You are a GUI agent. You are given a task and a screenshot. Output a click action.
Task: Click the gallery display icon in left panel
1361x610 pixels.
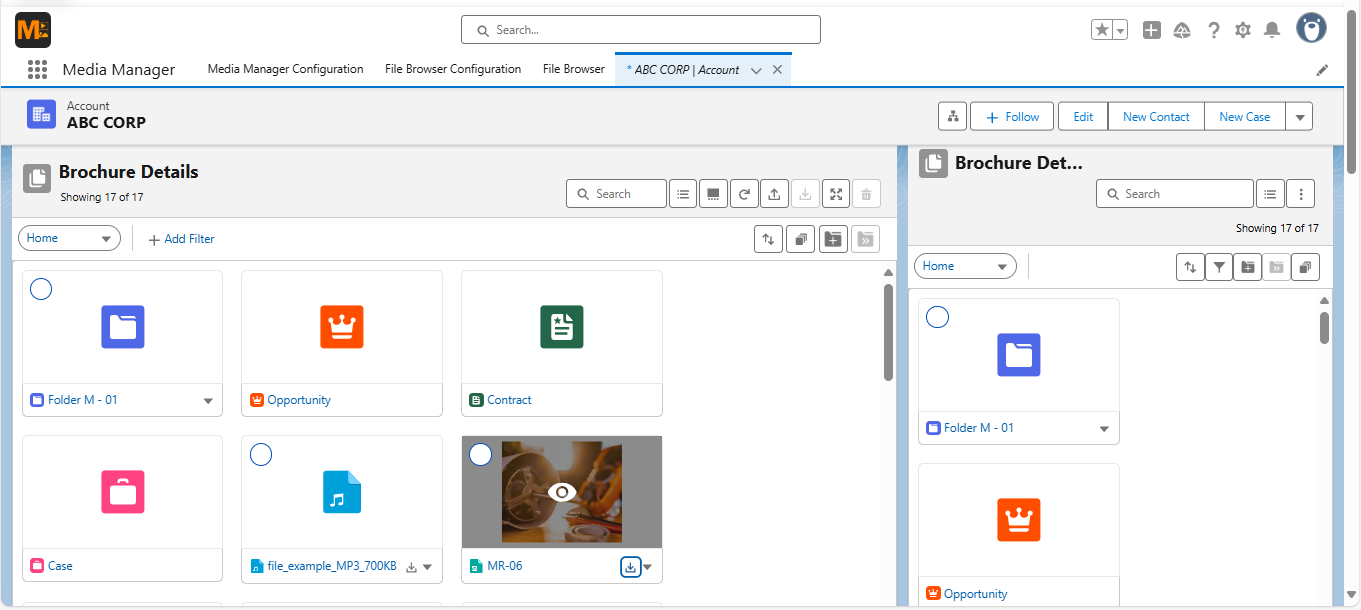(x=713, y=194)
